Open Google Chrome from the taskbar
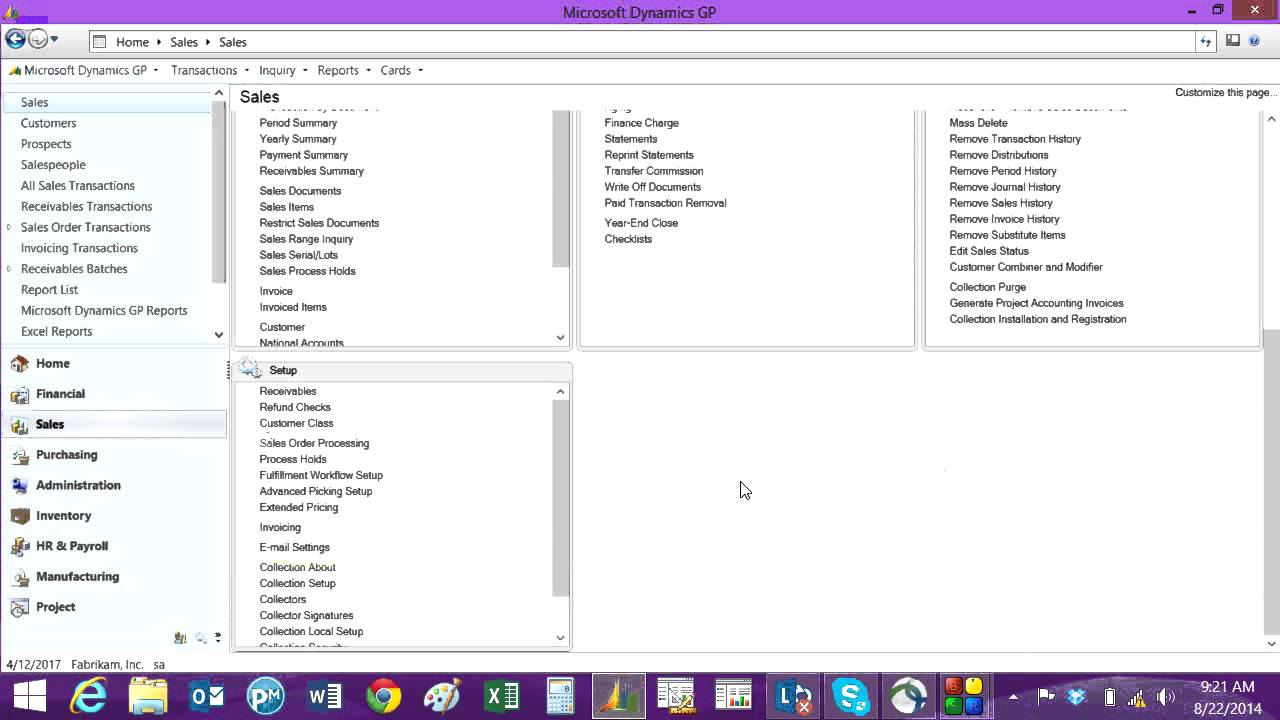1280x720 pixels. point(383,696)
